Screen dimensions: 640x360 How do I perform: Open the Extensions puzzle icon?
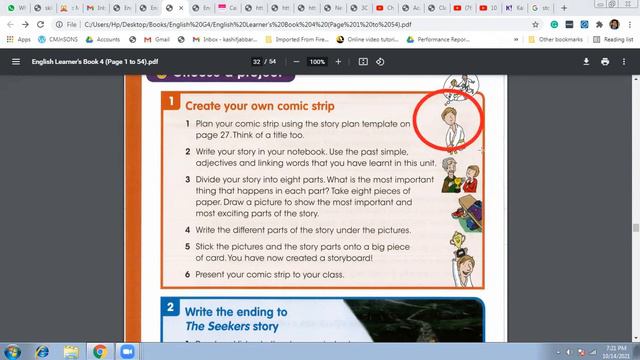599,24
